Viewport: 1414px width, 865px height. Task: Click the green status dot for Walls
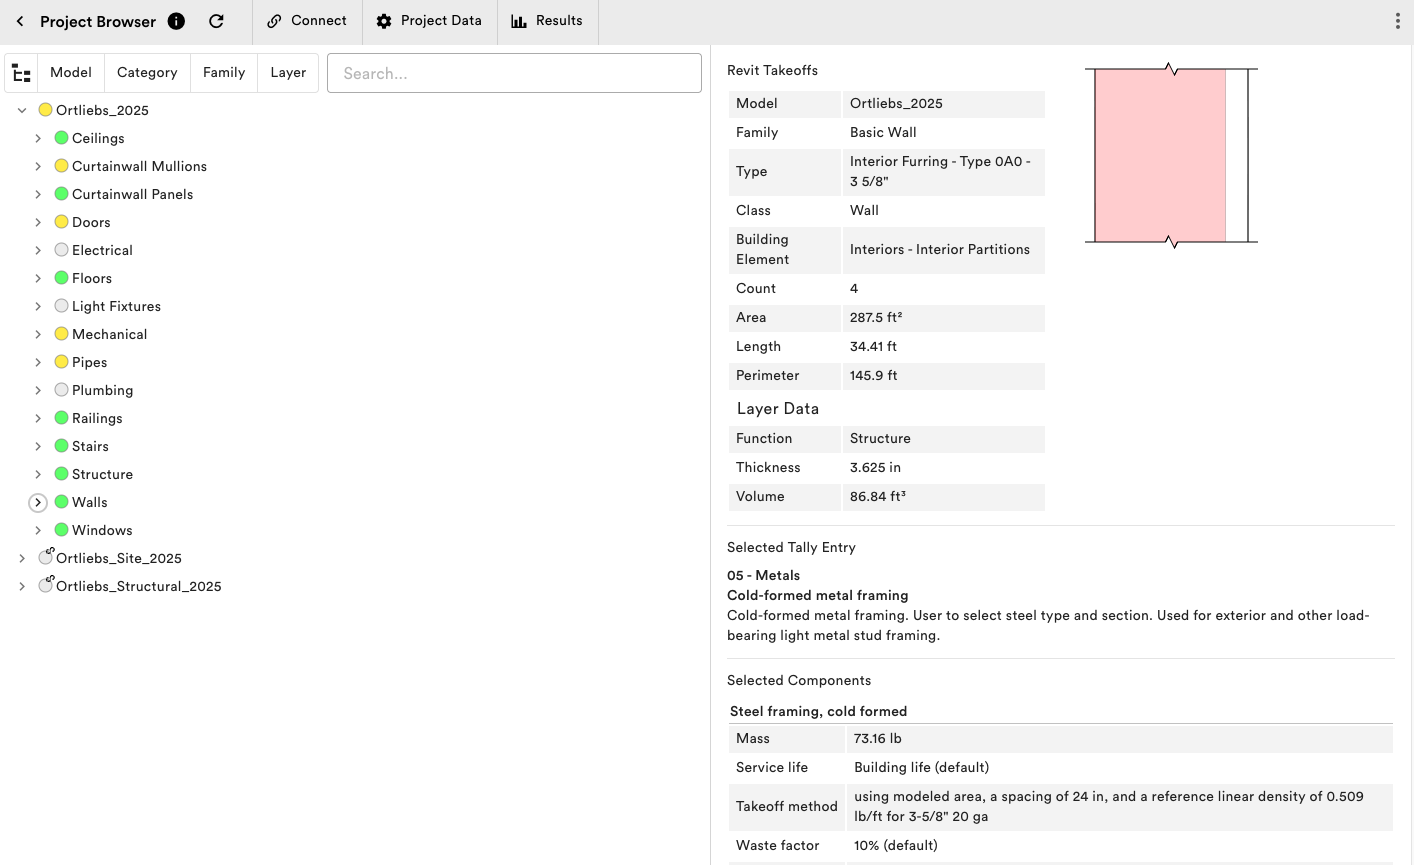[61, 502]
